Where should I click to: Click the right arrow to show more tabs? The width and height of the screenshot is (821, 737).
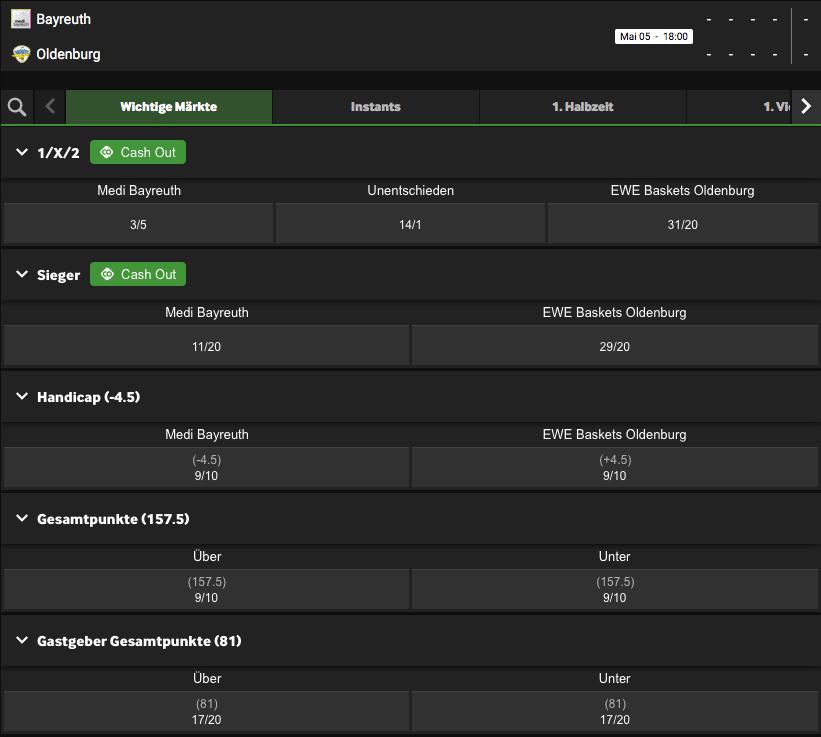(x=806, y=107)
